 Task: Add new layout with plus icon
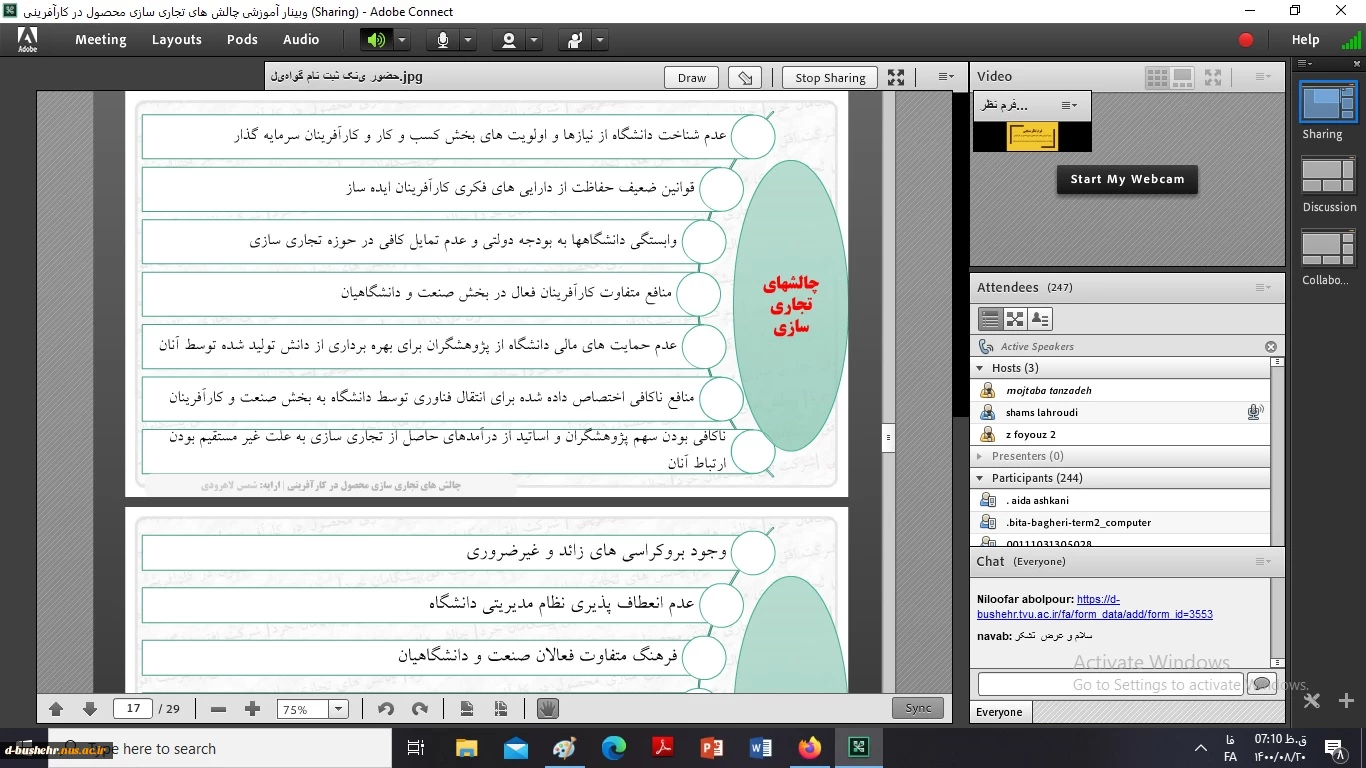[1346, 701]
